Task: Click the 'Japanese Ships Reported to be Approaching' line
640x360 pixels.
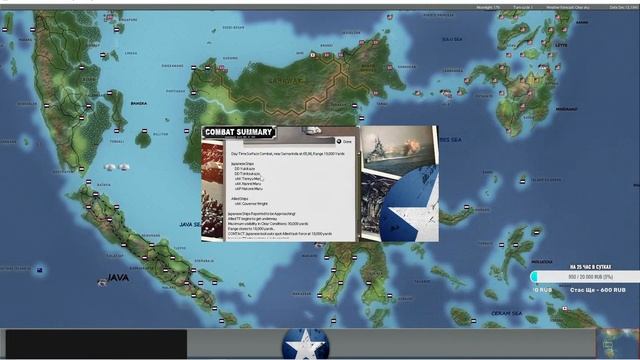Action: [x=262, y=214]
